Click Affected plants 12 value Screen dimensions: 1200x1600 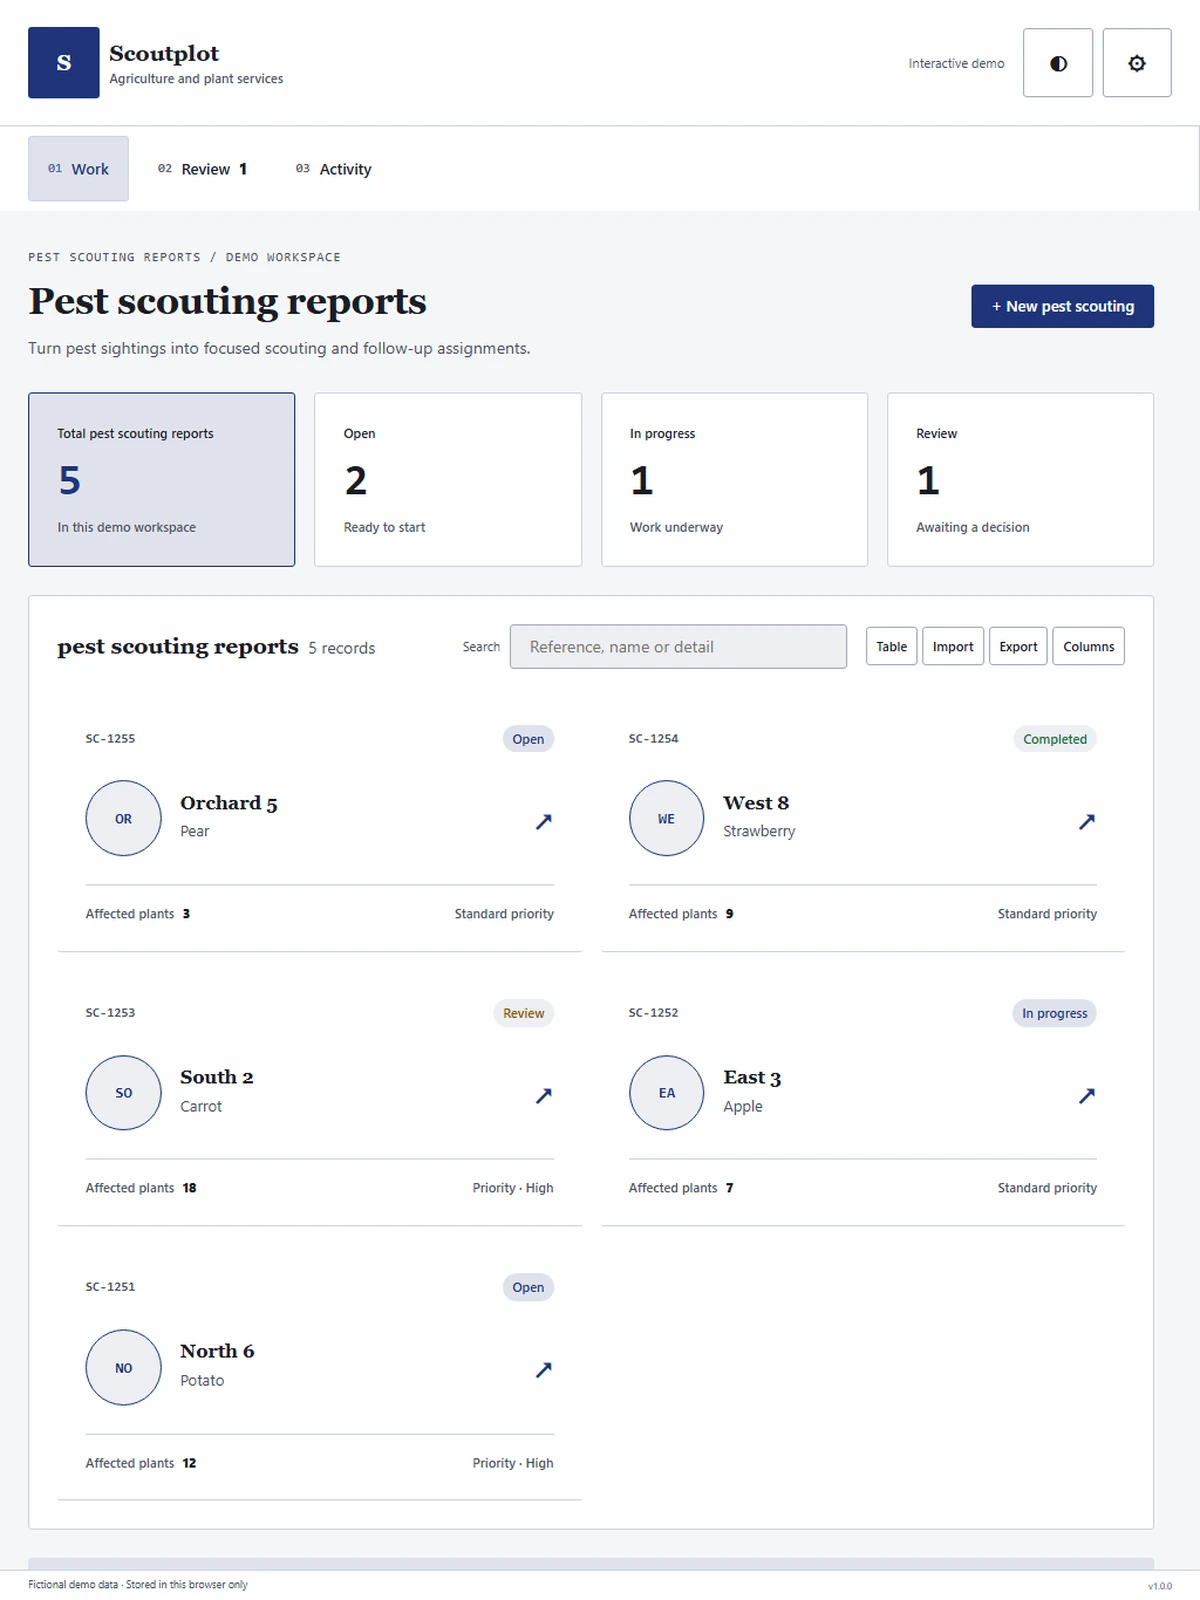coord(189,1463)
